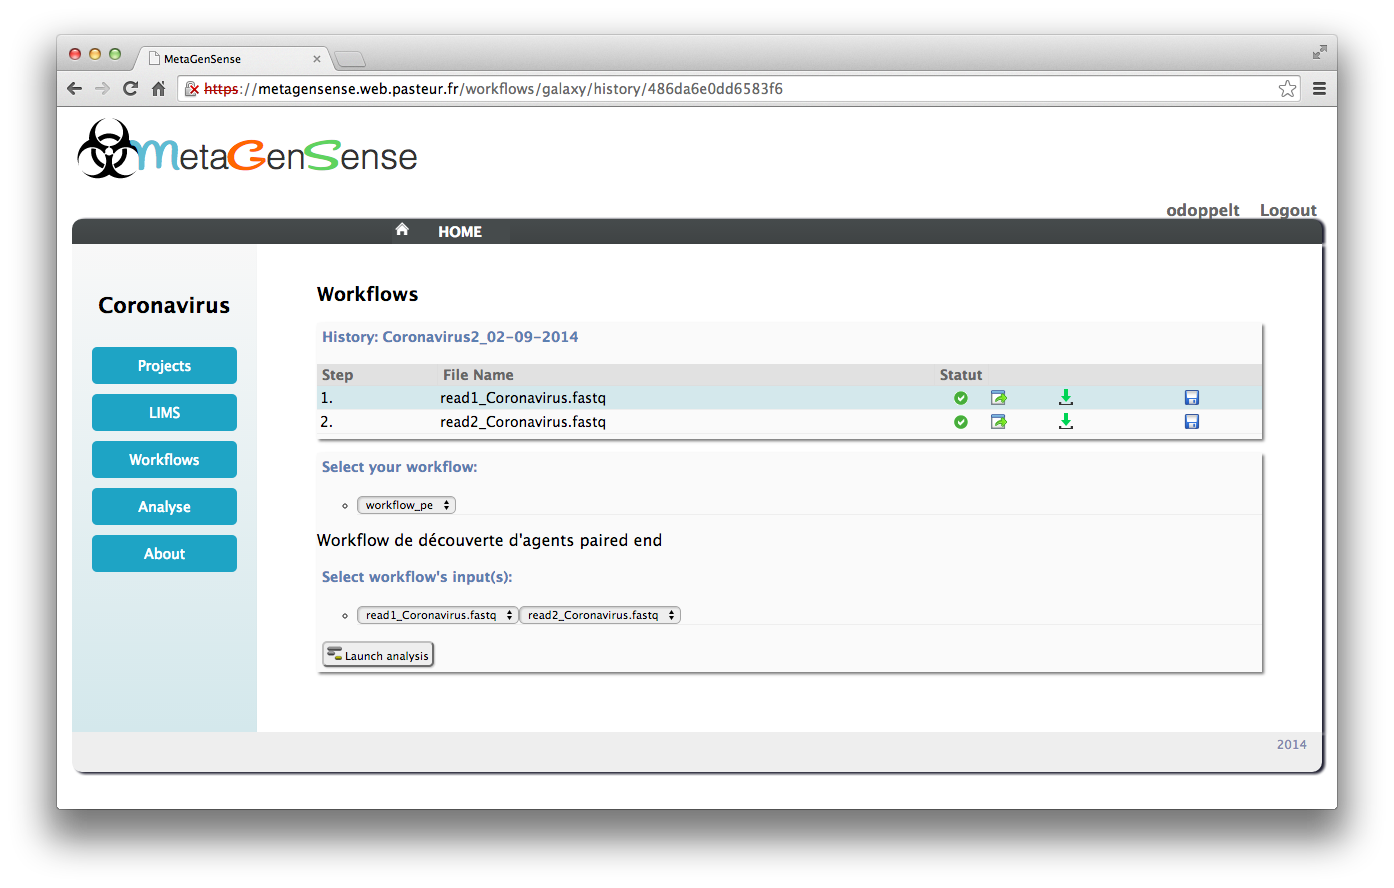Image resolution: width=1394 pixels, height=888 pixels.
Task: Click the save disk icon for read1_Coronavirus.fastq
Action: (1192, 397)
